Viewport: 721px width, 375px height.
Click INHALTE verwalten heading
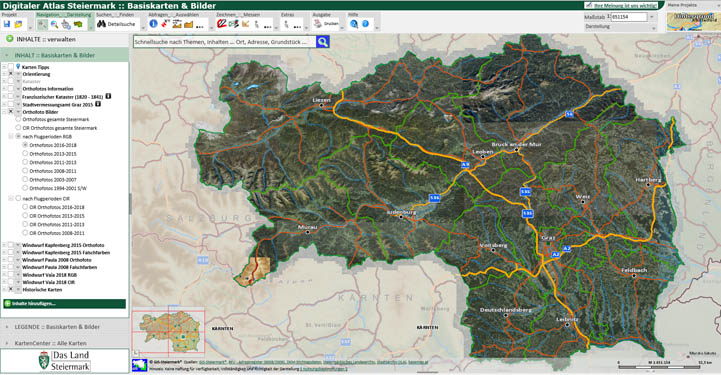tap(46, 40)
